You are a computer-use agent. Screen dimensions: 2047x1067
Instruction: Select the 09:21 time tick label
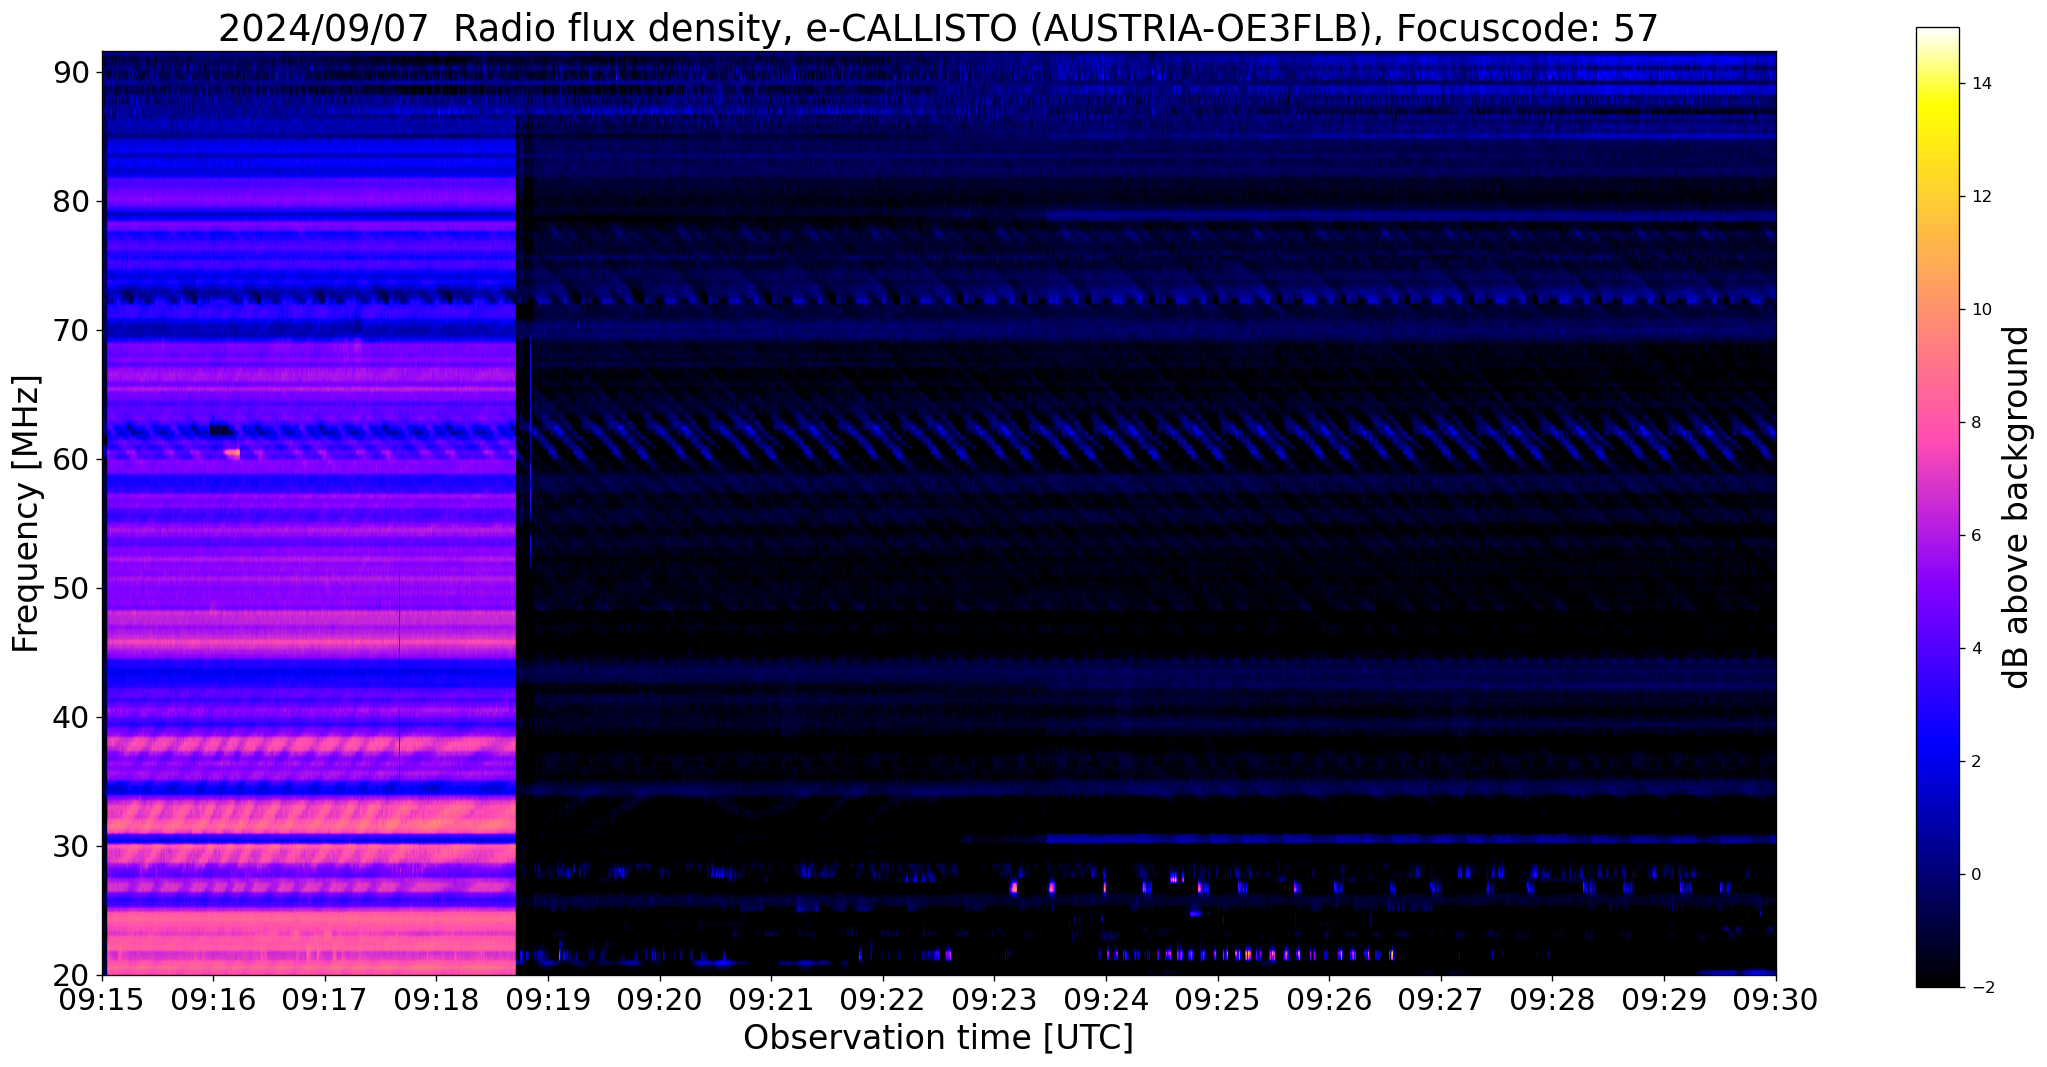tap(771, 1000)
